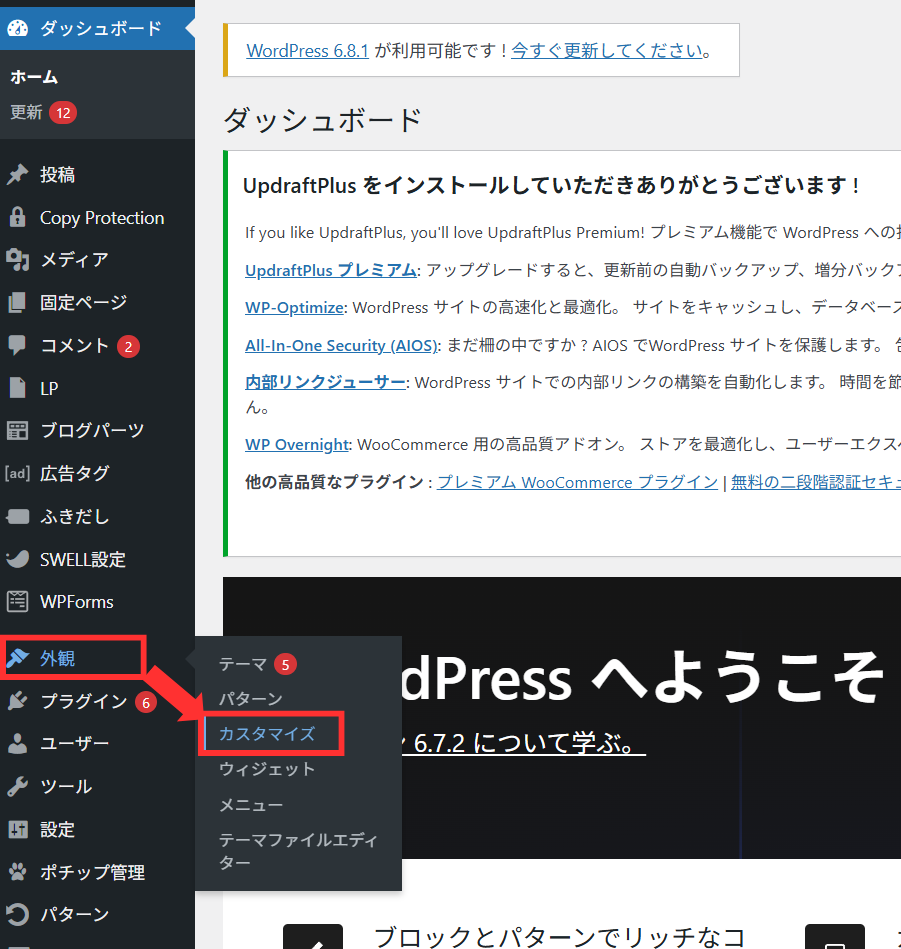Click the comment bubble icon beside コメント
This screenshot has height=949, width=901.
point(17,345)
